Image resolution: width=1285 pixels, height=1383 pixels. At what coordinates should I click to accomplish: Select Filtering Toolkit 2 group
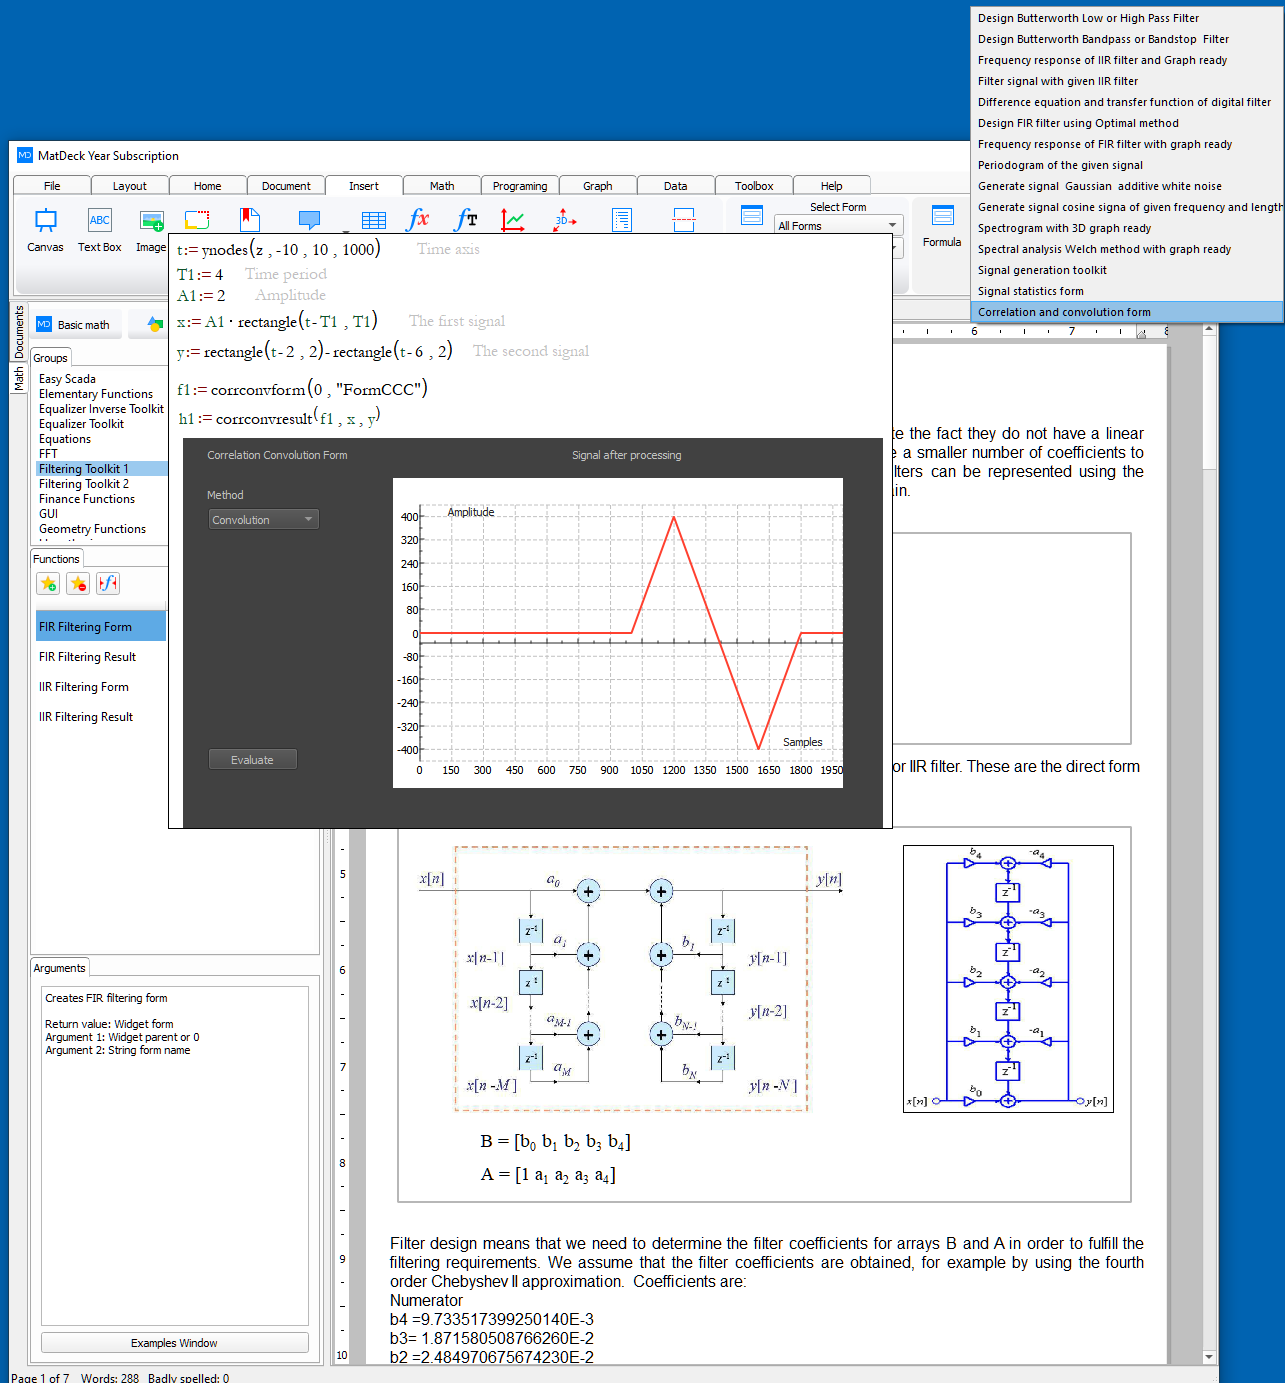84,484
